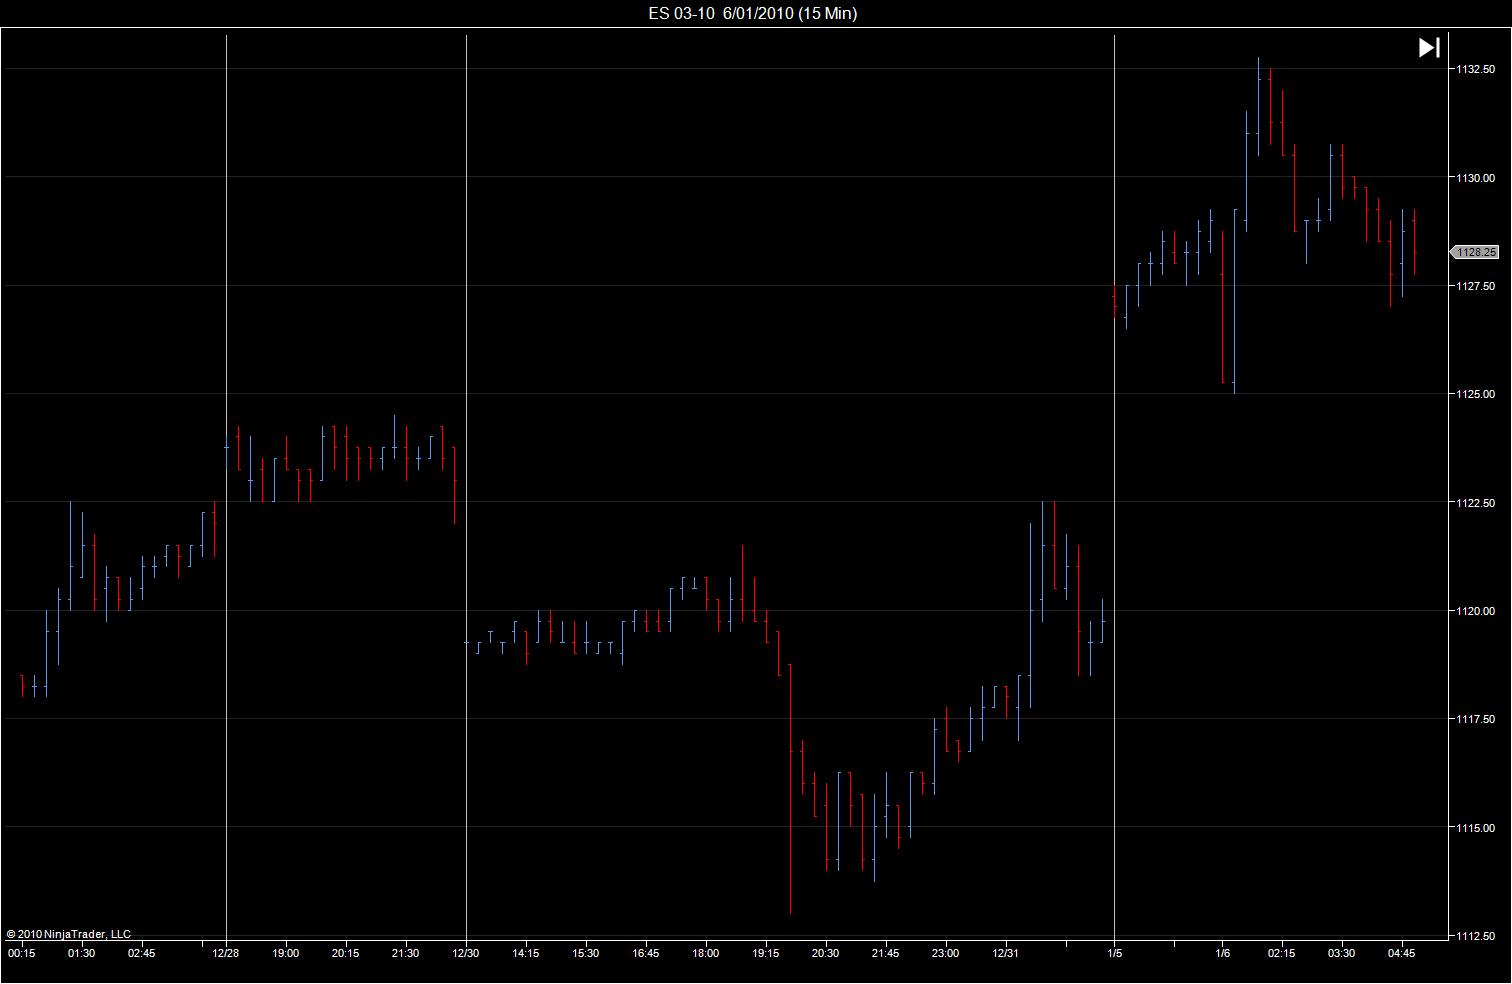This screenshot has height=984, width=1512.
Task: Click the 16:45 time axis label
Action: coord(646,953)
